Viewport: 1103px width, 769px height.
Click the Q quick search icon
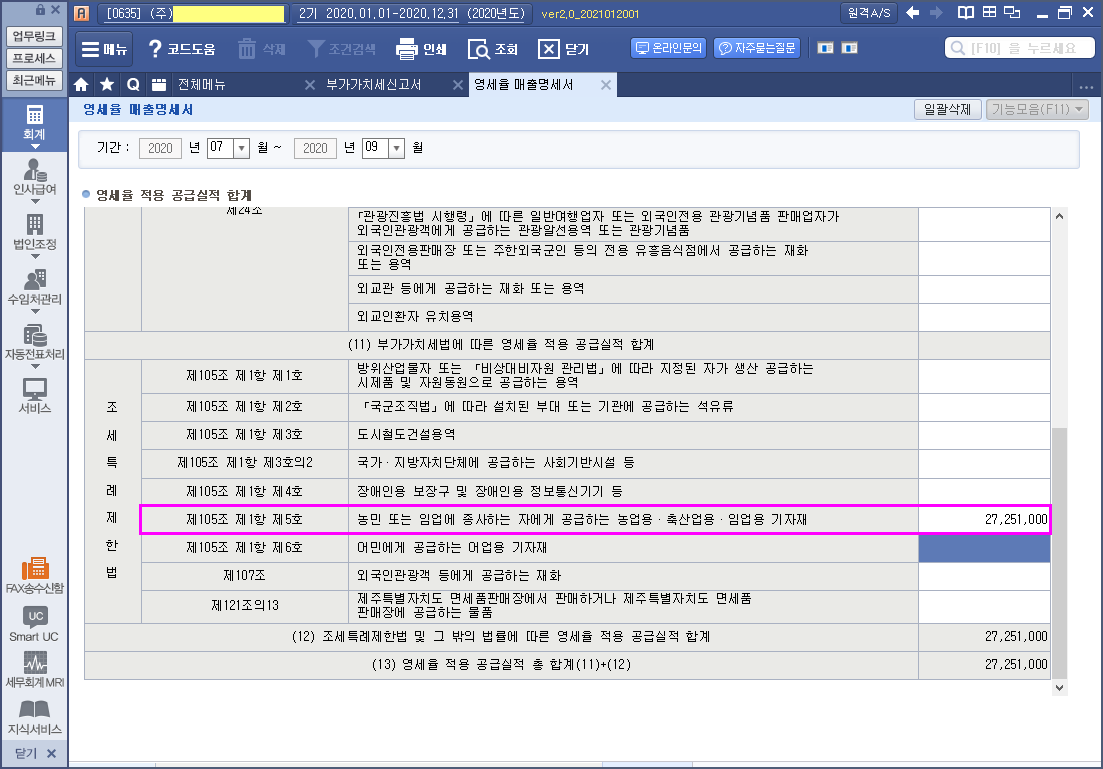(x=133, y=84)
